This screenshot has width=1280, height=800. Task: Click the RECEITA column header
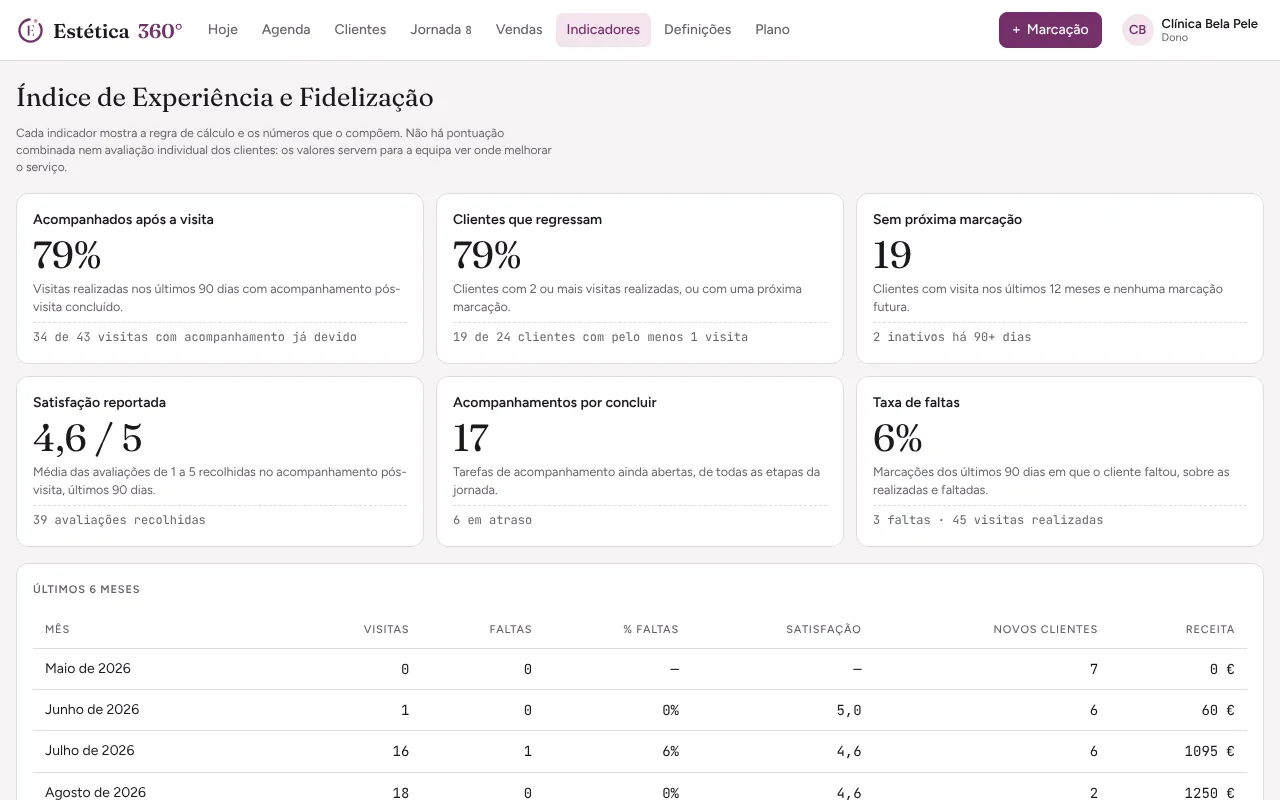(1210, 629)
